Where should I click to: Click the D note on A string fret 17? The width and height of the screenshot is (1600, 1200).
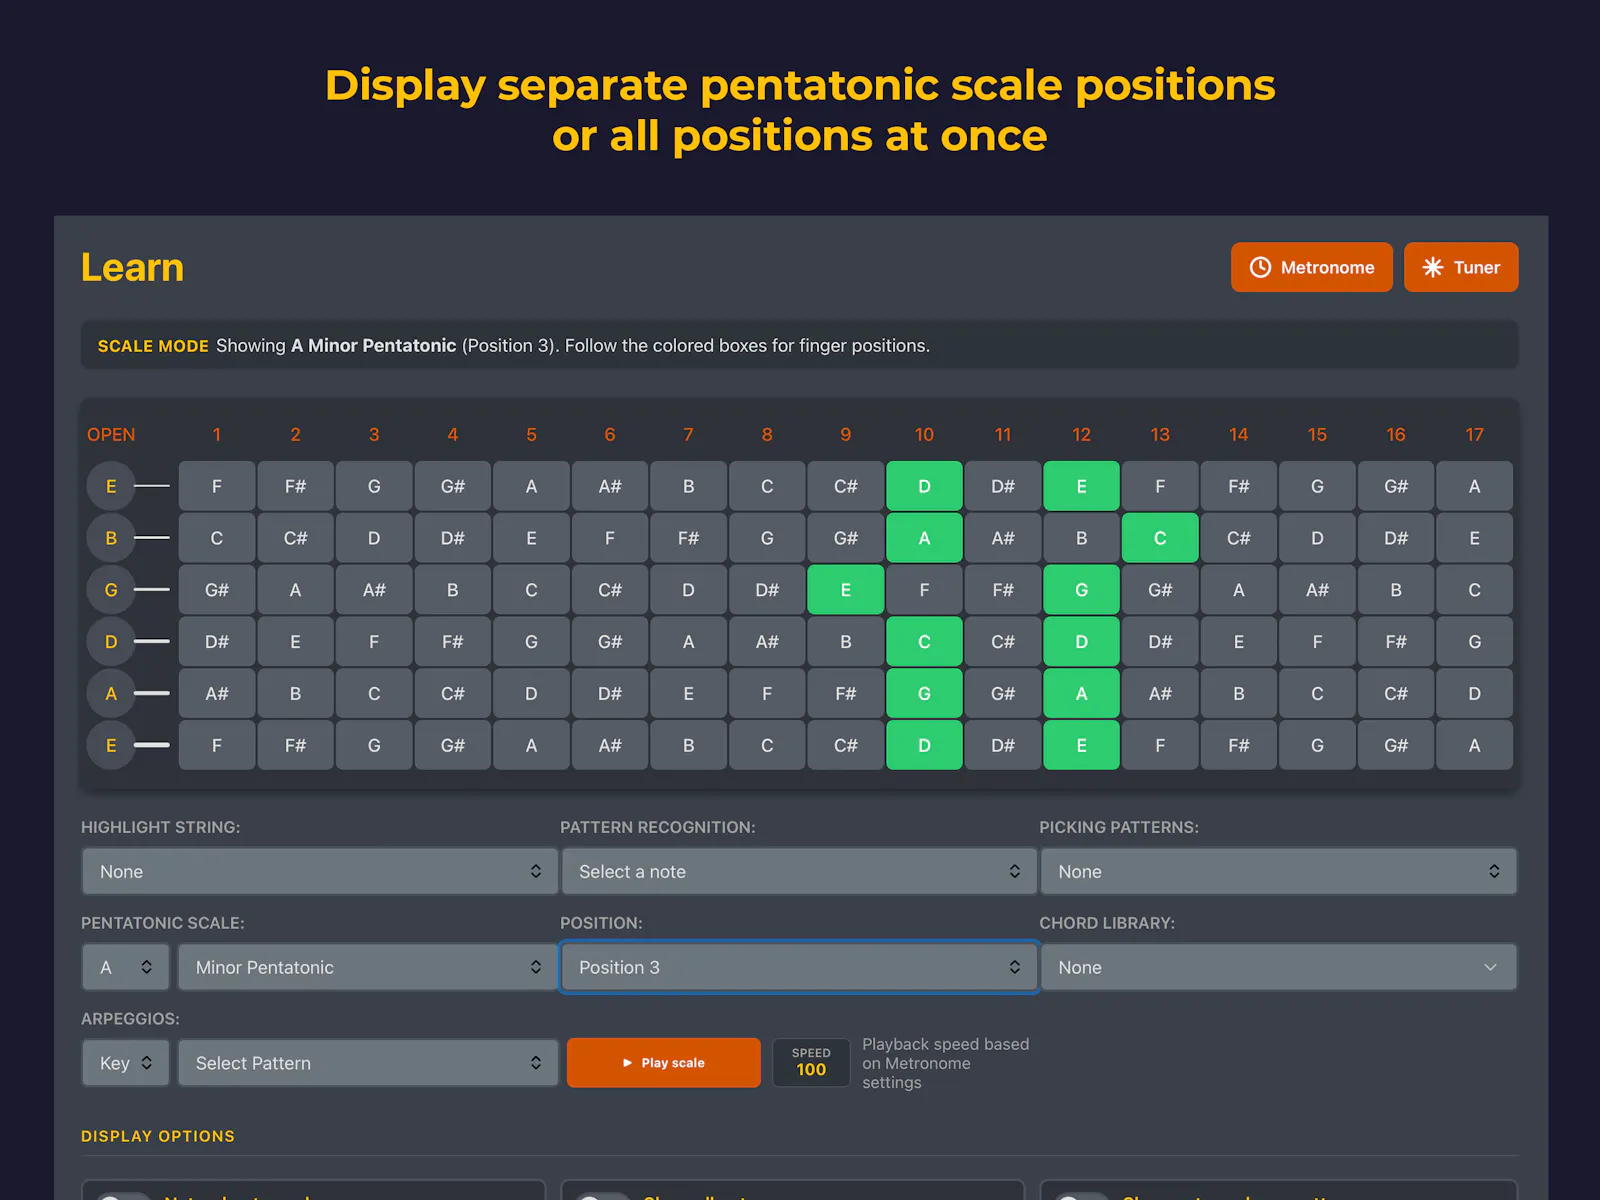point(1474,693)
